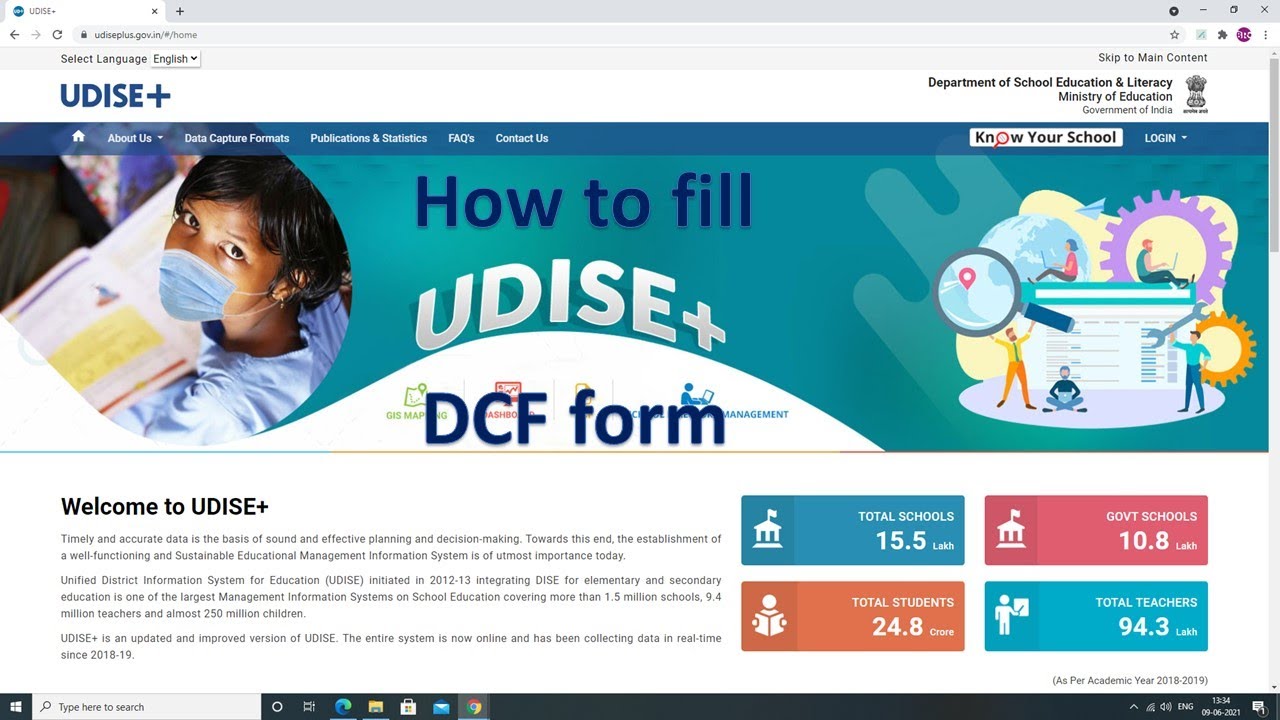Image resolution: width=1280 pixels, height=720 pixels.
Task: Open the Chrome profile avatar
Action: pos(1244,34)
